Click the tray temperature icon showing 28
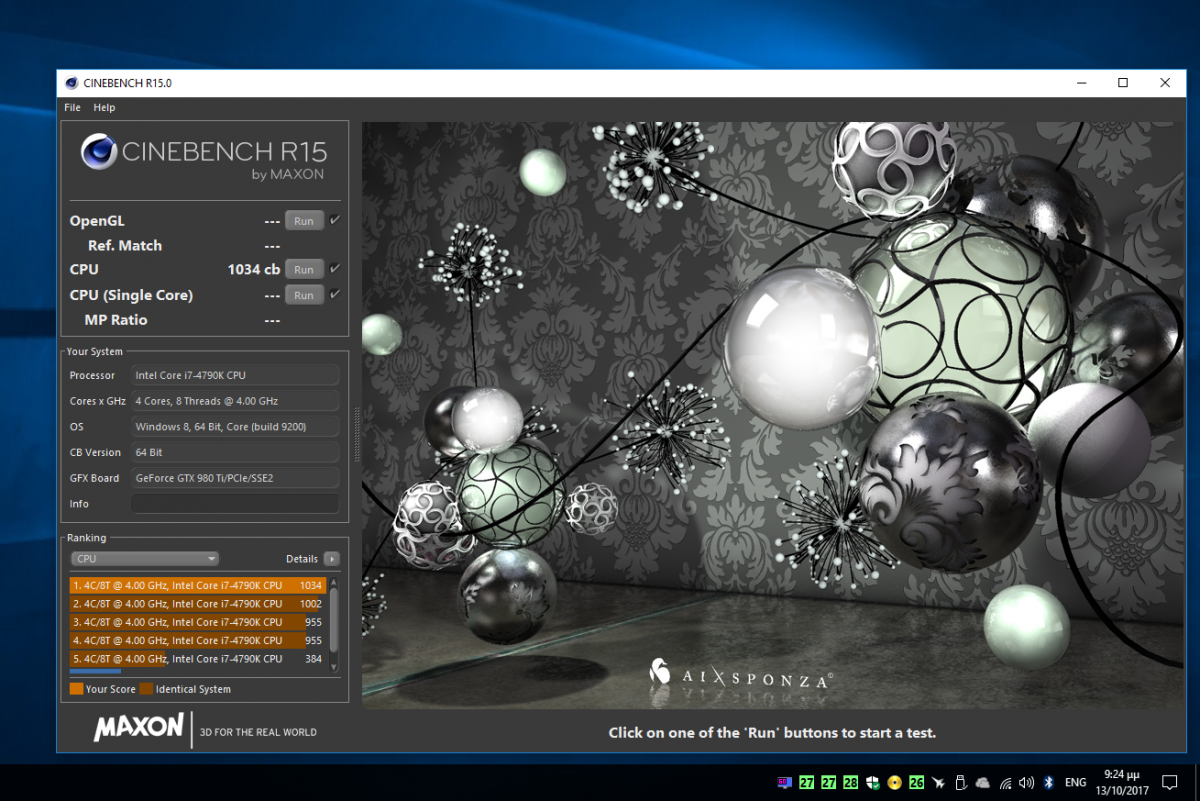 coord(851,782)
